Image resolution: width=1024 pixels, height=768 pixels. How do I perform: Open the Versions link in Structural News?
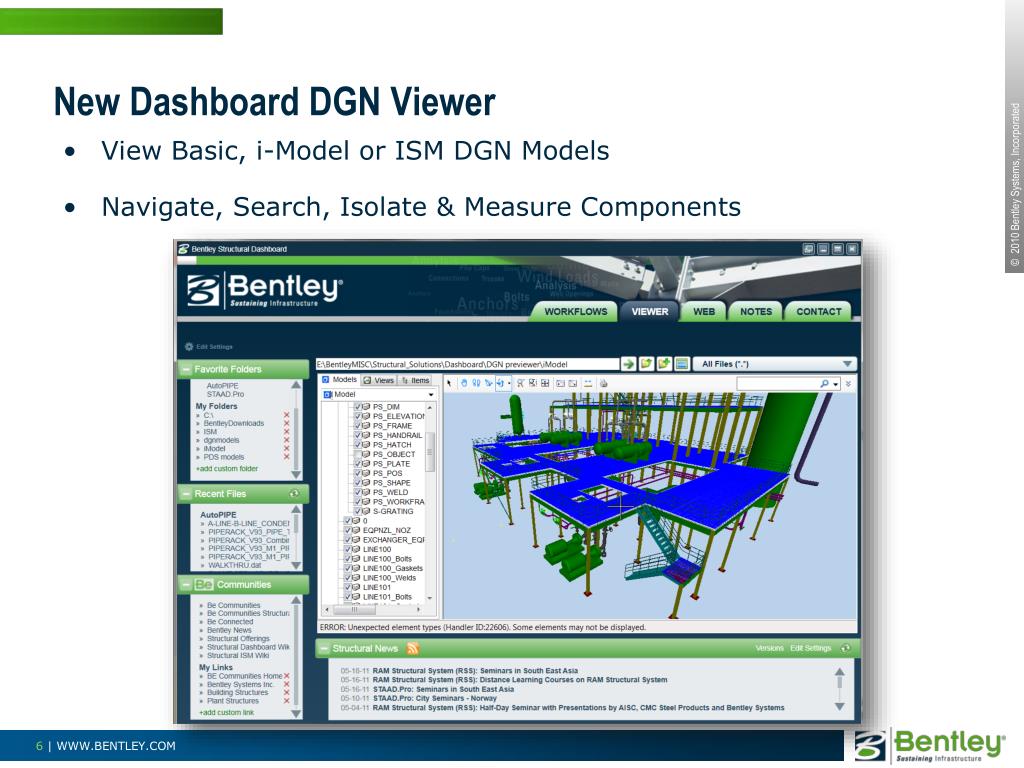(x=769, y=648)
